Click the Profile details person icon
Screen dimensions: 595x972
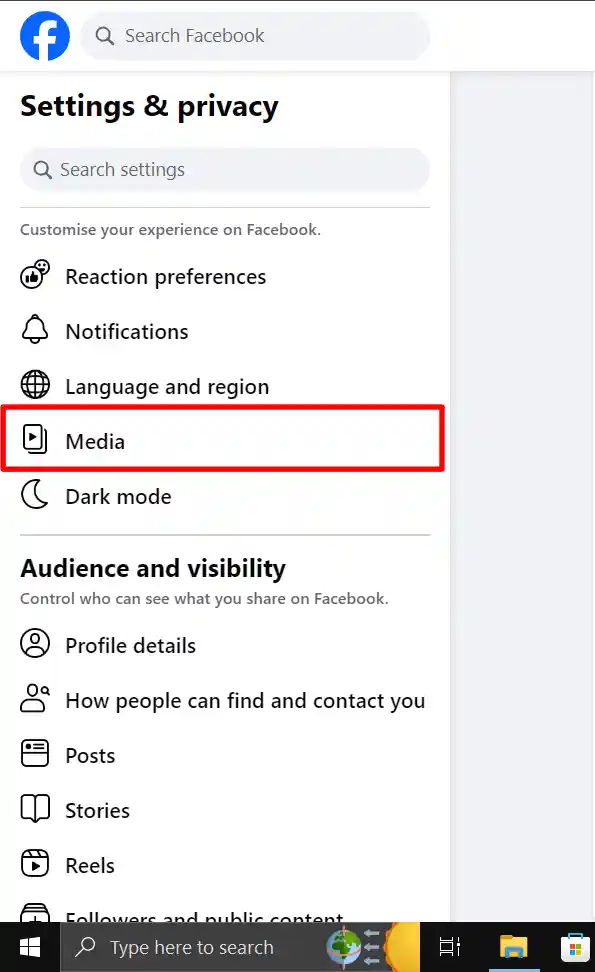pos(35,644)
